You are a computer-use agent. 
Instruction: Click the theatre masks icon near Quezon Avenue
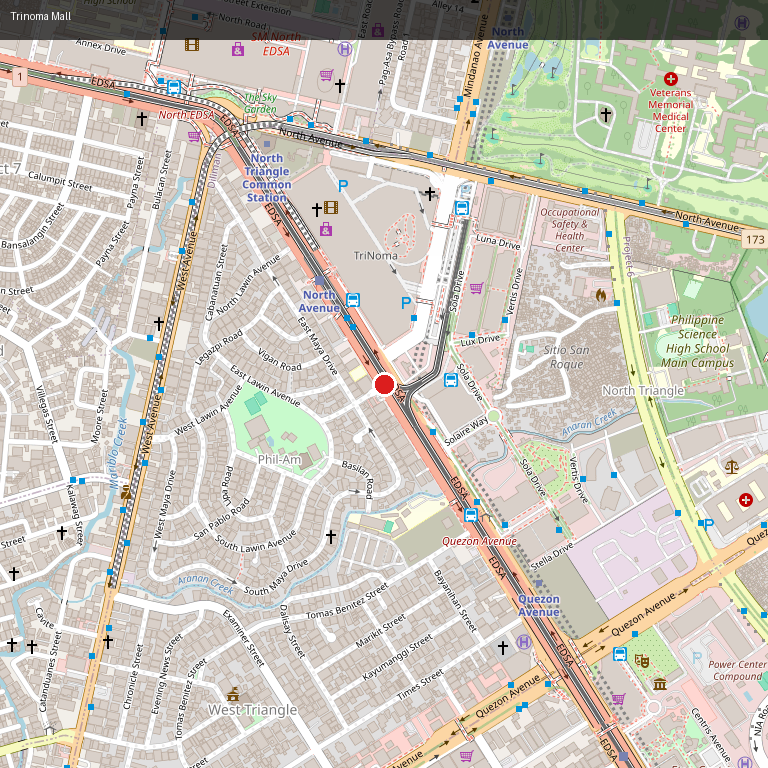pyautogui.click(x=642, y=661)
